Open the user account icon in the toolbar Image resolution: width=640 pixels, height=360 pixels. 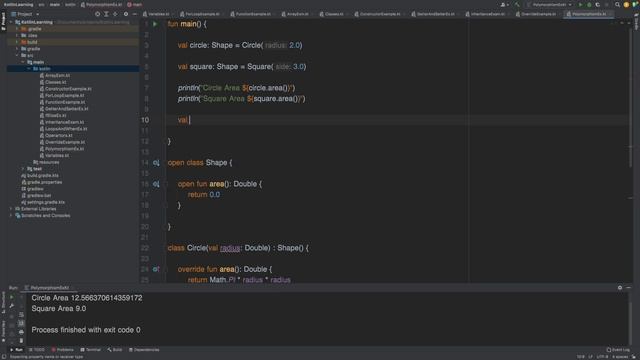tap(504, 4)
